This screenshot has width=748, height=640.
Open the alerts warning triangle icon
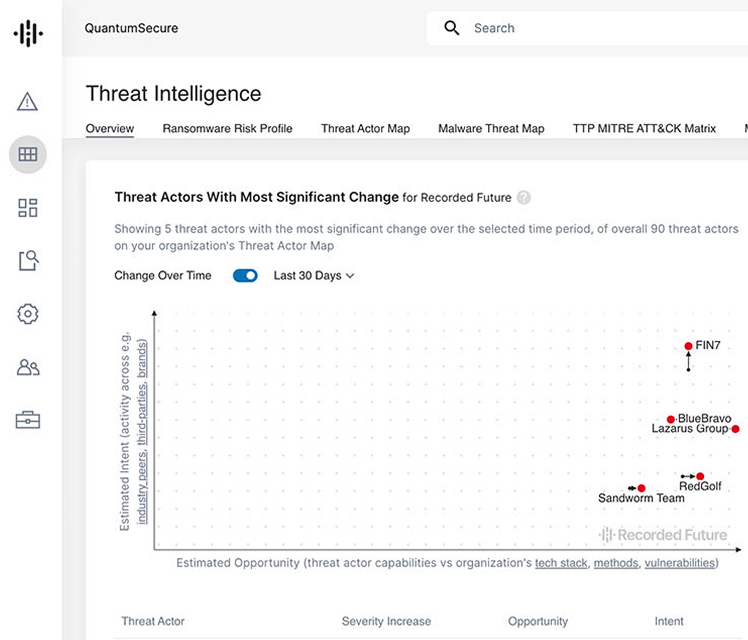click(28, 101)
